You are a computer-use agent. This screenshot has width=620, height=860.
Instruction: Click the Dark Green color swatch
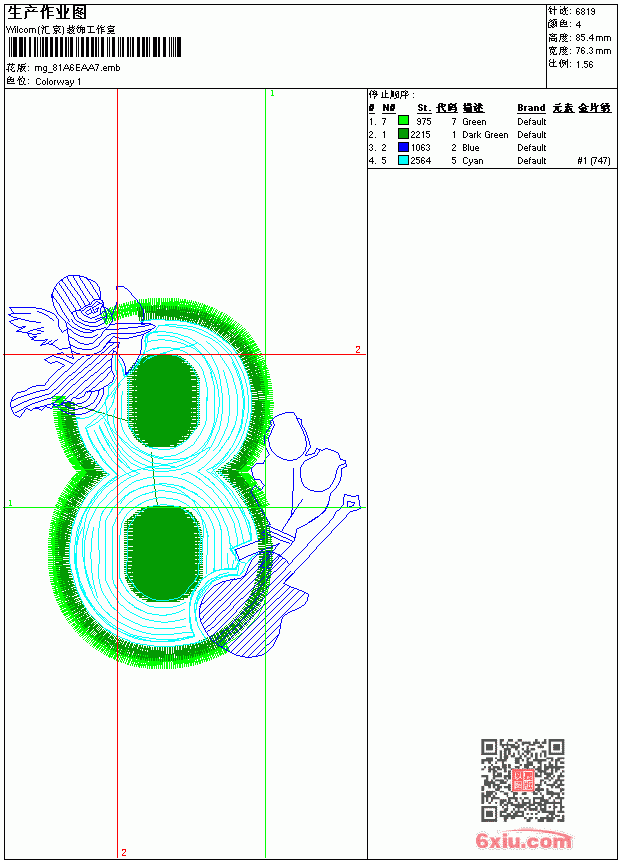403,134
